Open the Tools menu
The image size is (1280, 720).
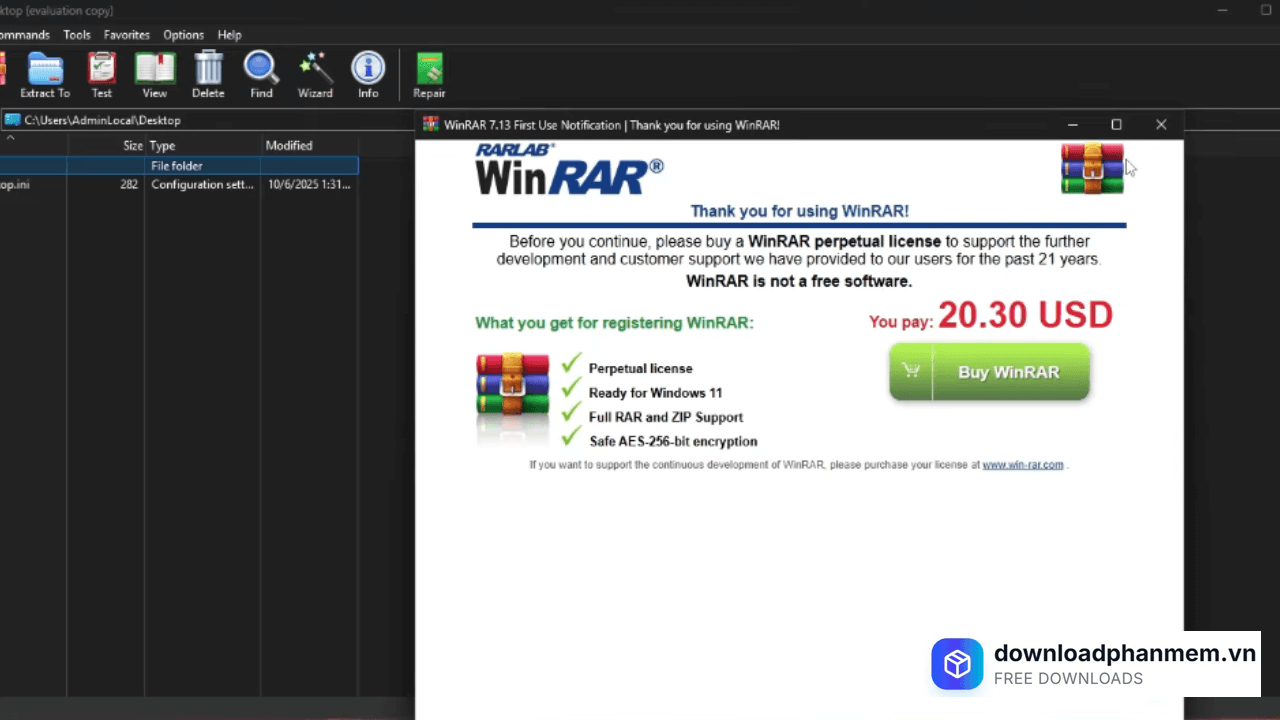(77, 35)
